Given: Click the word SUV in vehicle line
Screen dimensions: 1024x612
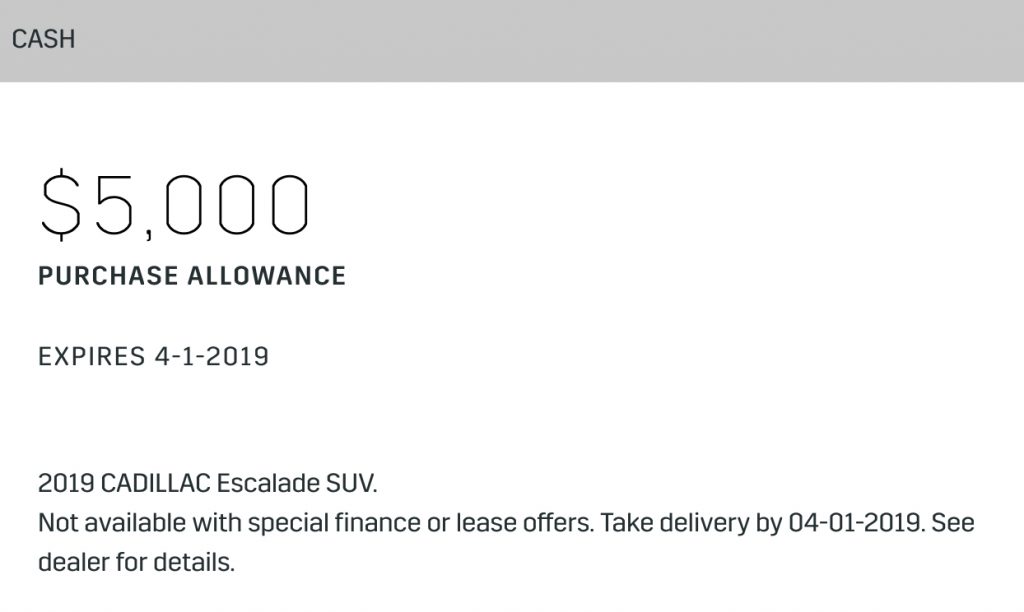Looking at the screenshot, I should click(x=351, y=483).
